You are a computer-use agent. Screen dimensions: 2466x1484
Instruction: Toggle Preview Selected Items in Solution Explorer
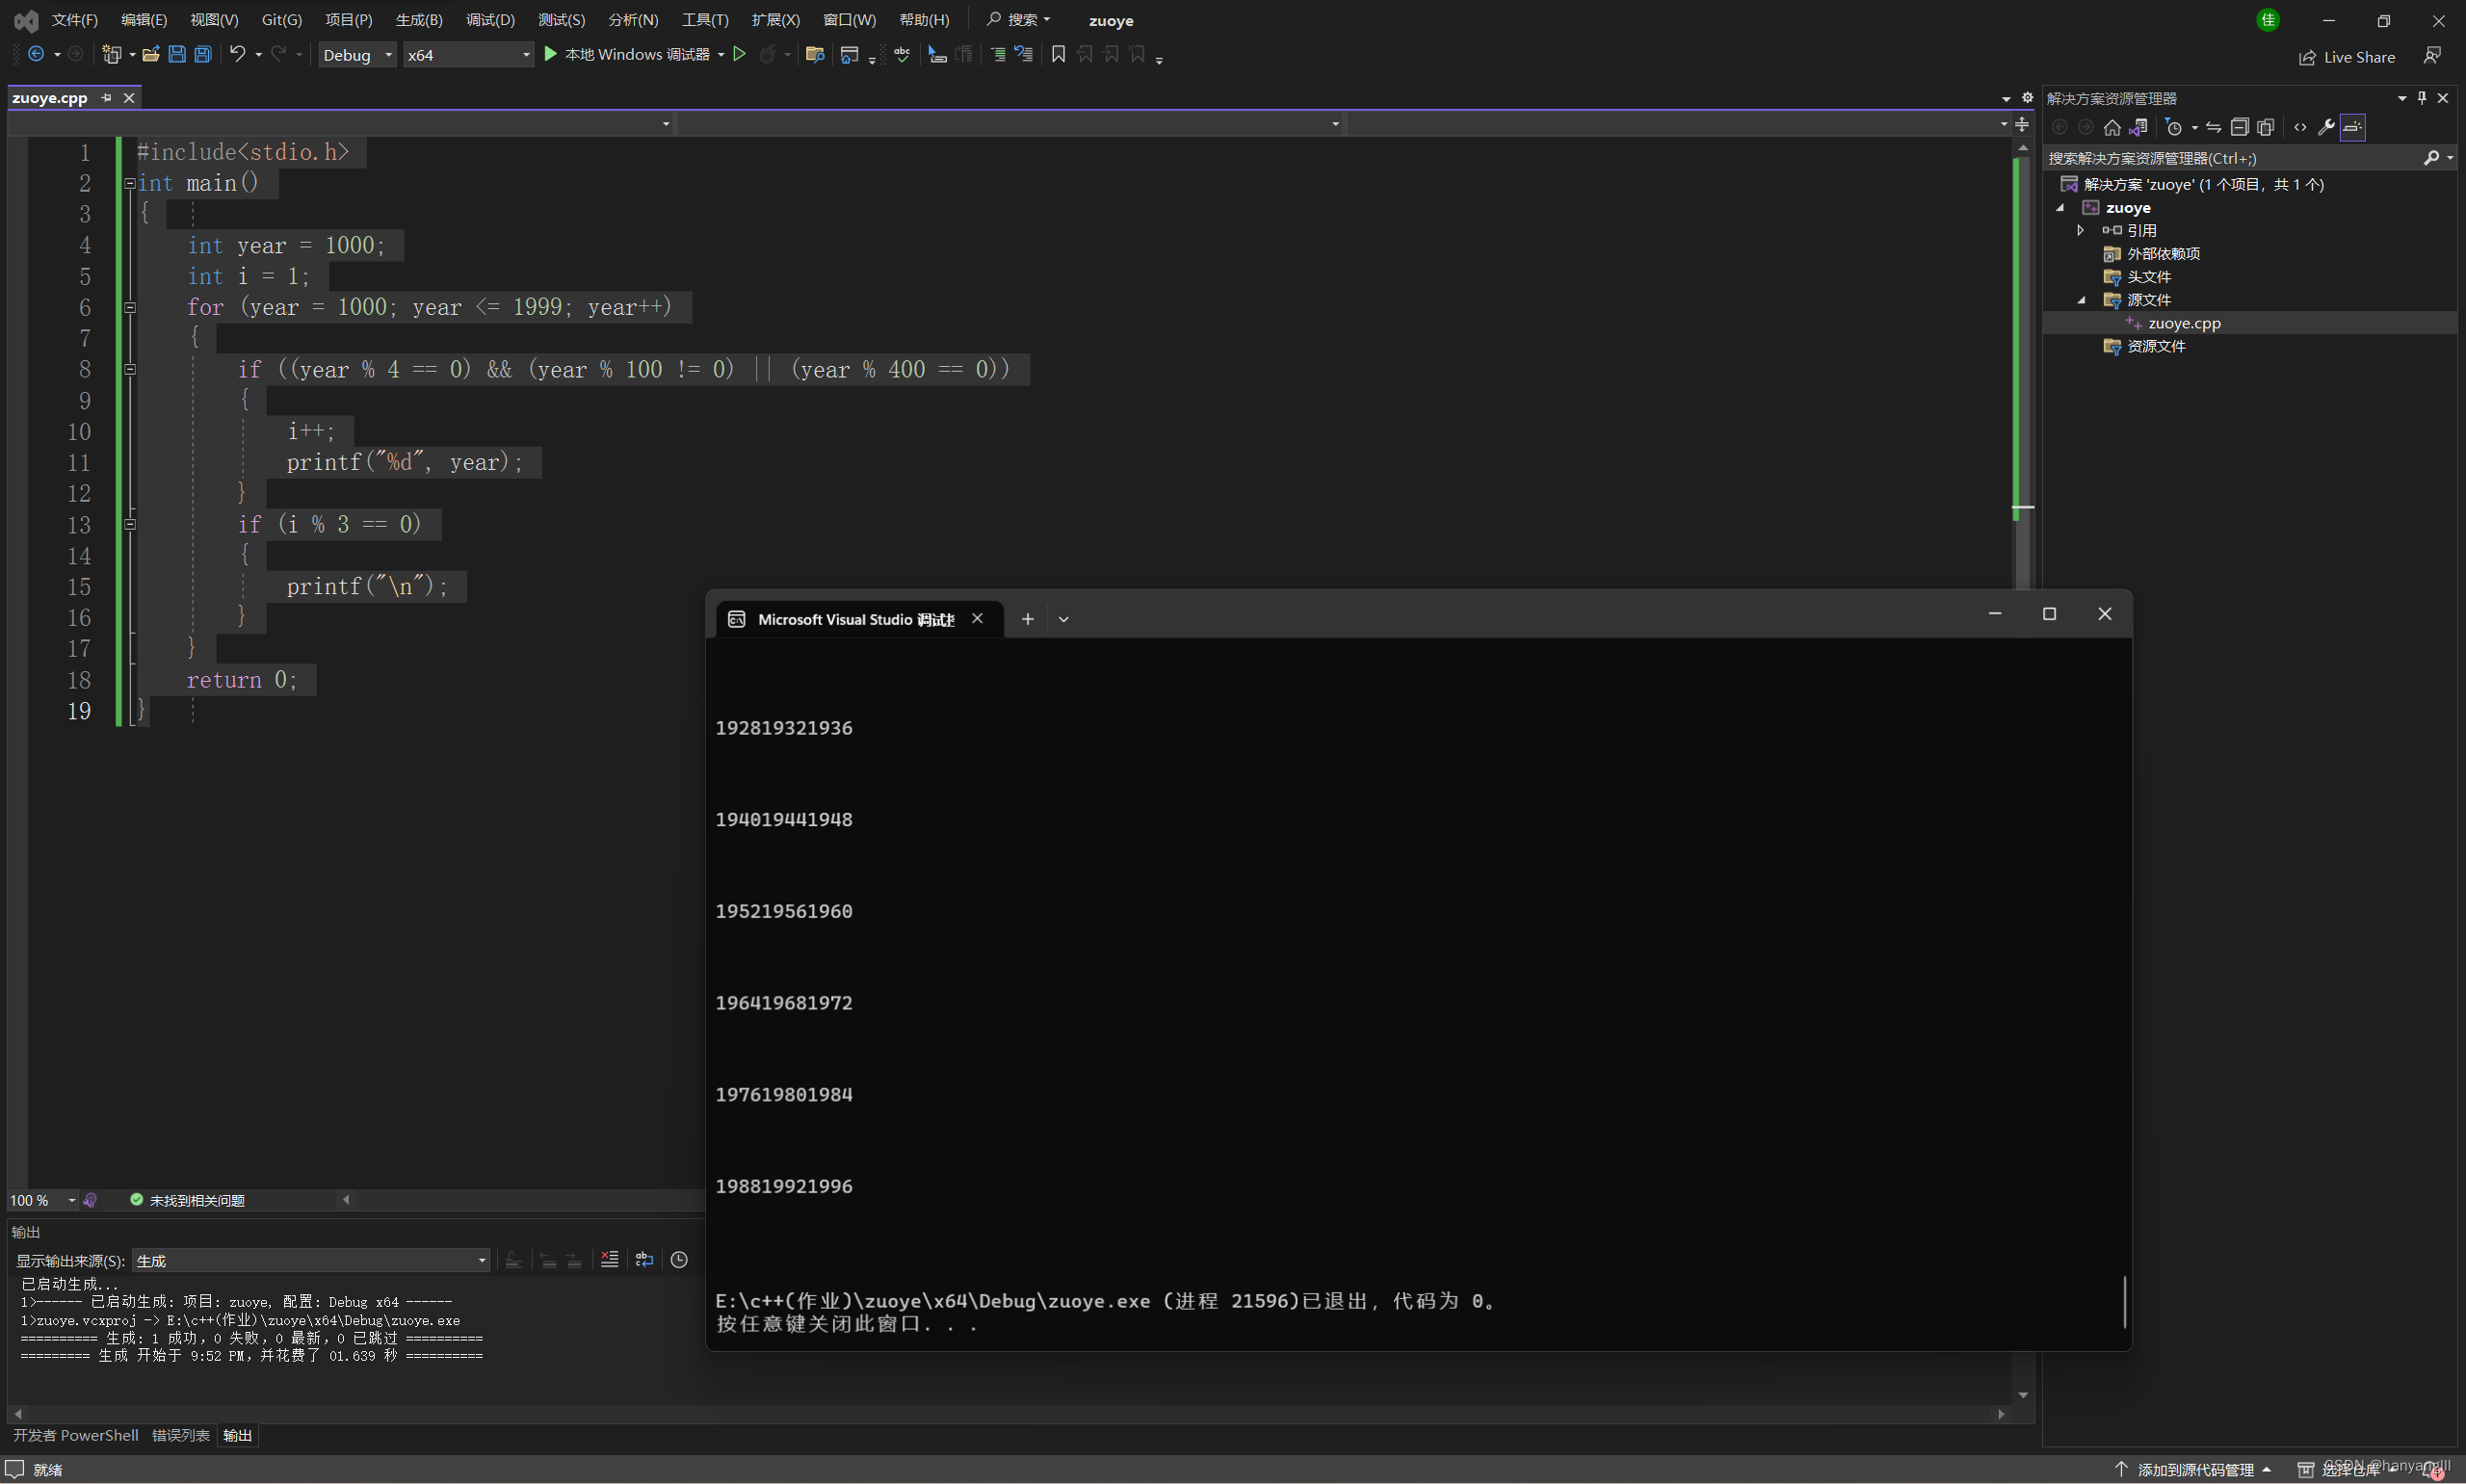pyautogui.click(x=2352, y=127)
